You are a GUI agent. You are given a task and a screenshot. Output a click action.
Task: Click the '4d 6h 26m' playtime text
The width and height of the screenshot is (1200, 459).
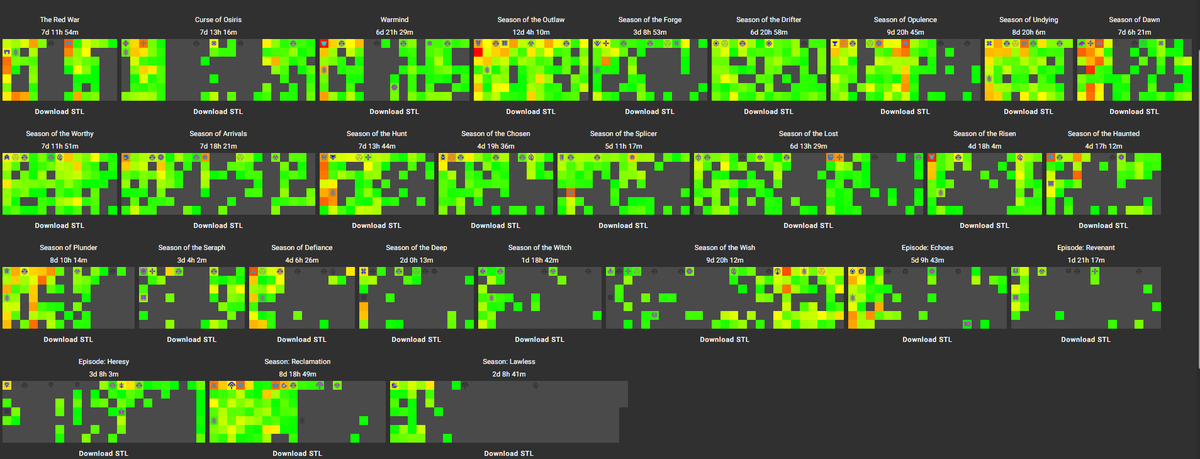coord(302,260)
